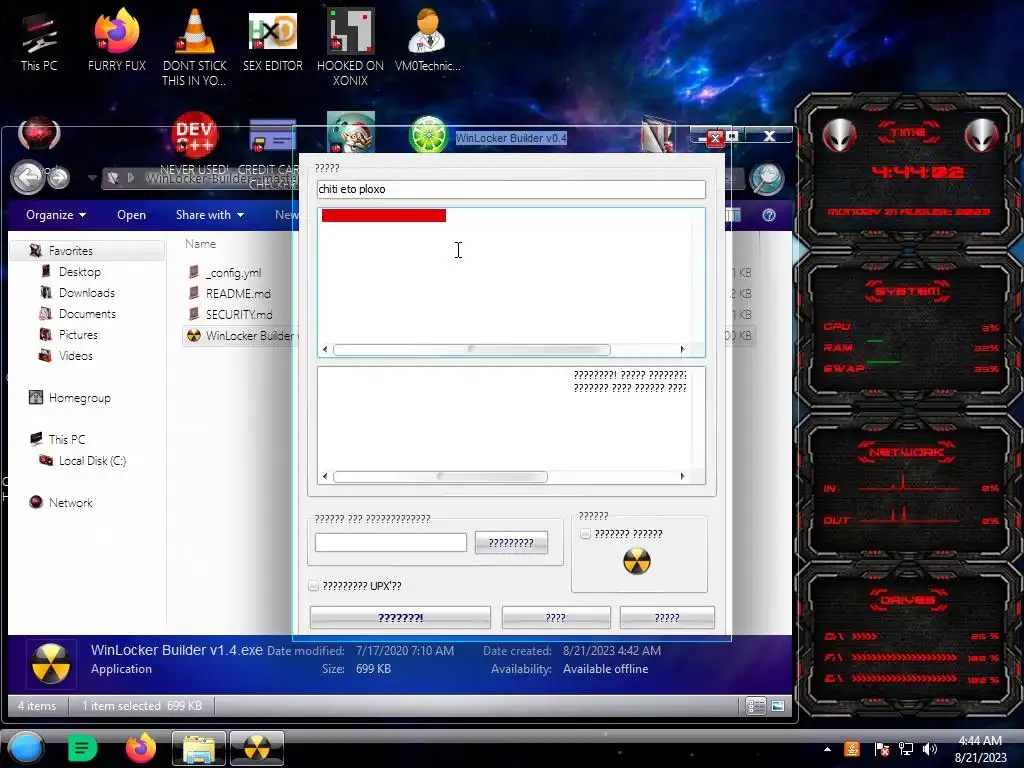Screen dimensions: 1024x768
Task: Select Homegroup in navigation pane
Action: [80, 398]
